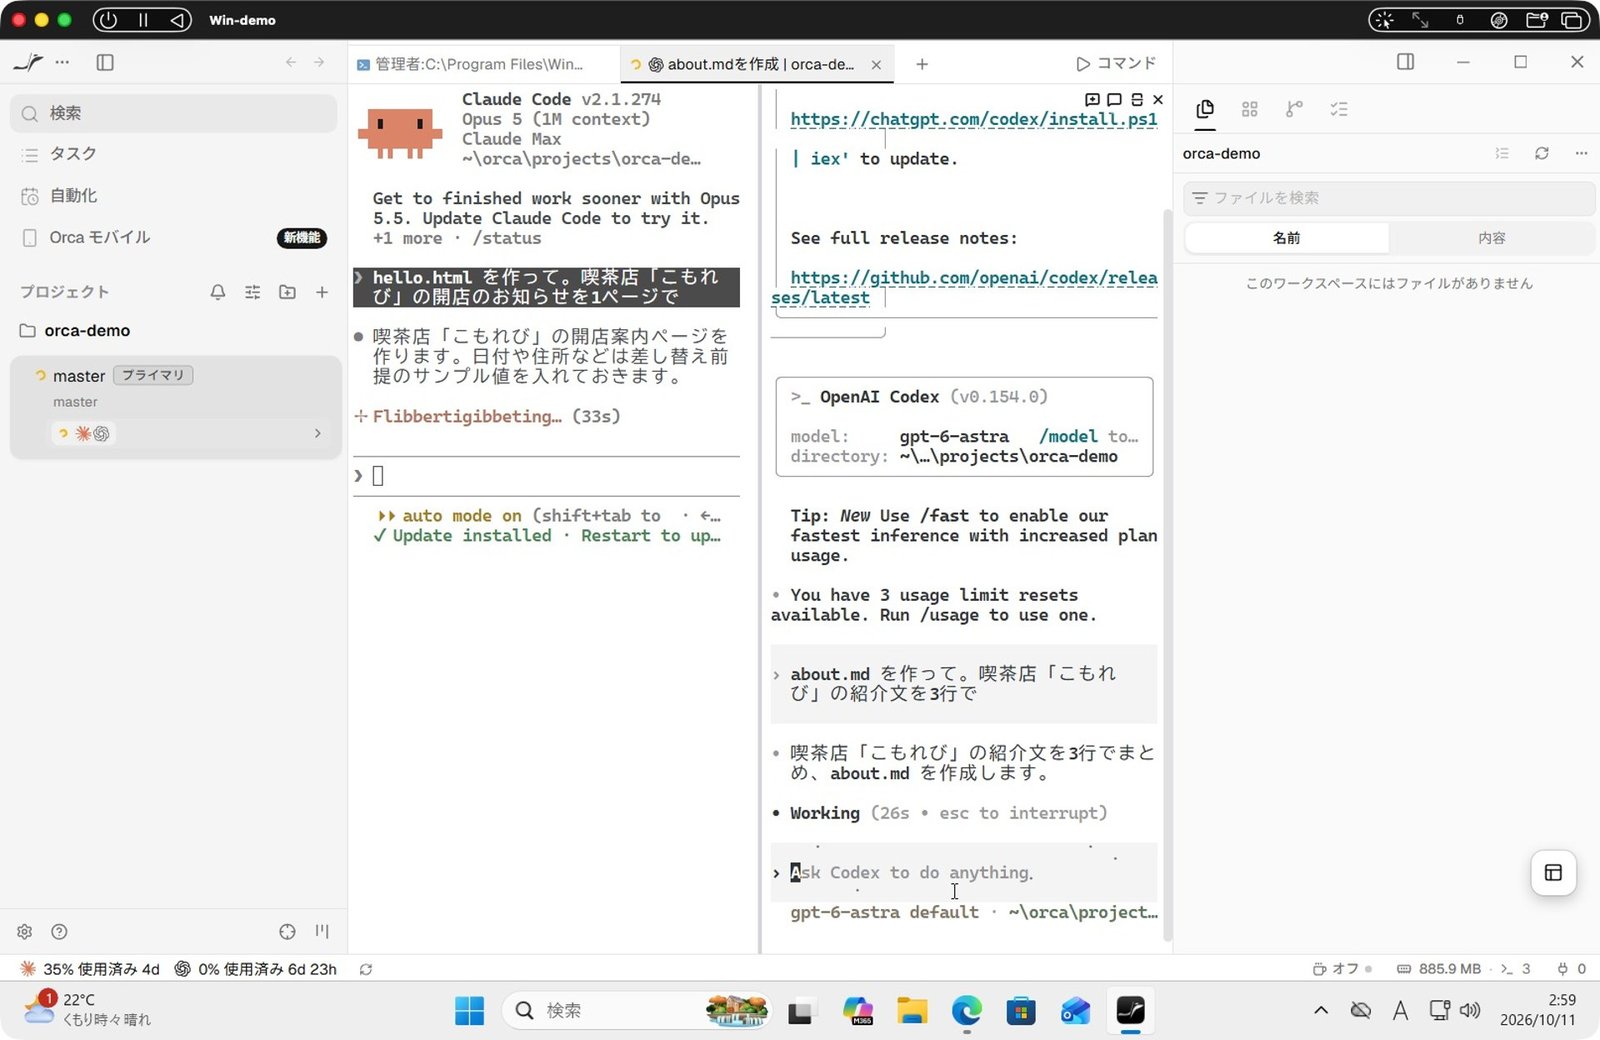
Task: Toggle the right side panel layout icon
Action: [1405, 62]
